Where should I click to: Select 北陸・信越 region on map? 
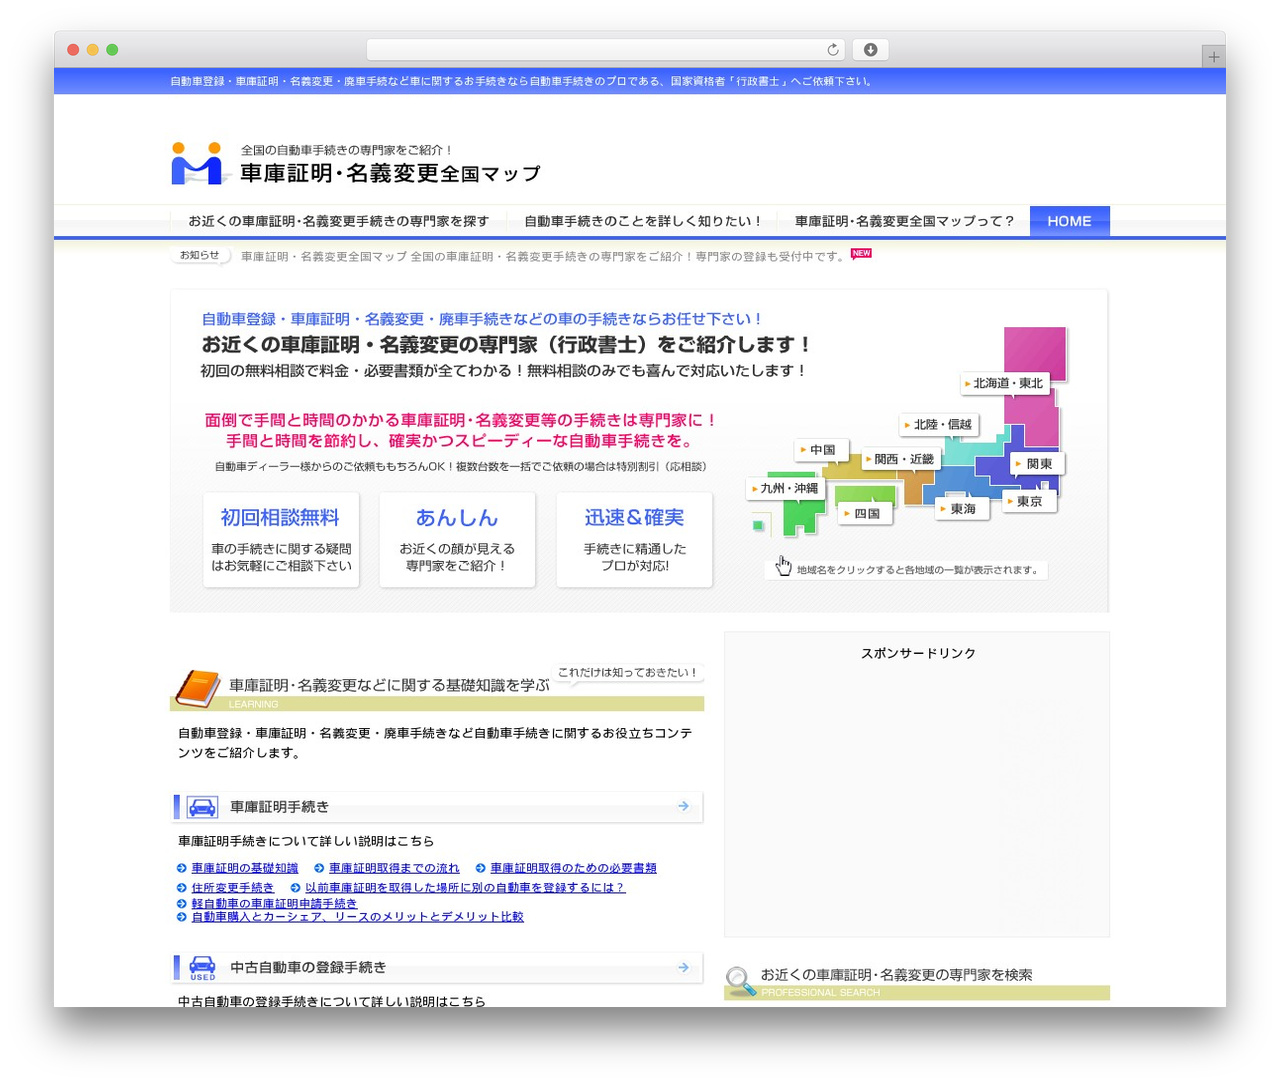pos(939,424)
